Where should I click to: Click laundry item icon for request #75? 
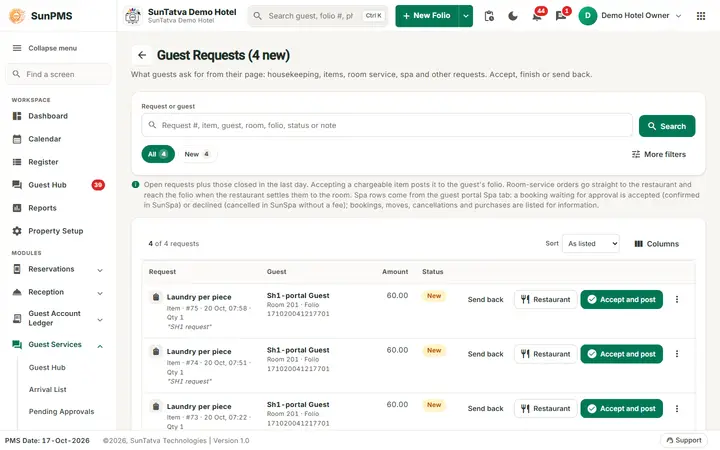[156, 297]
